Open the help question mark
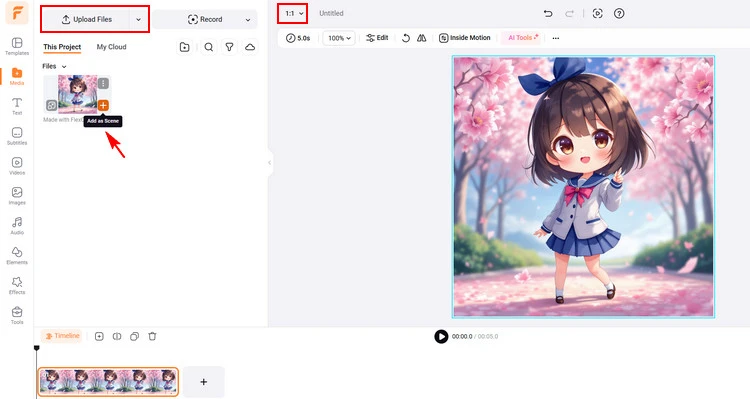 [619, 13]
